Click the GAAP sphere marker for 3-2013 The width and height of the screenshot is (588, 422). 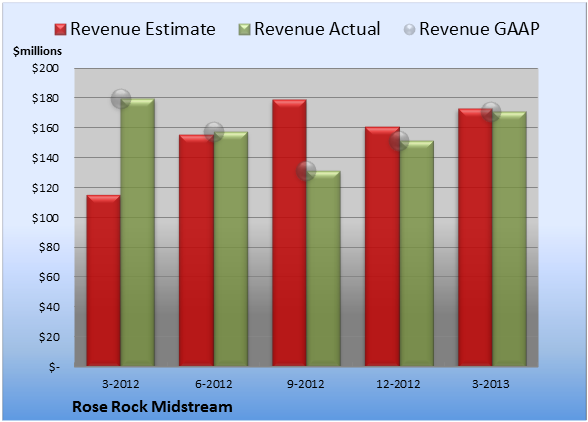pos(491,112)
